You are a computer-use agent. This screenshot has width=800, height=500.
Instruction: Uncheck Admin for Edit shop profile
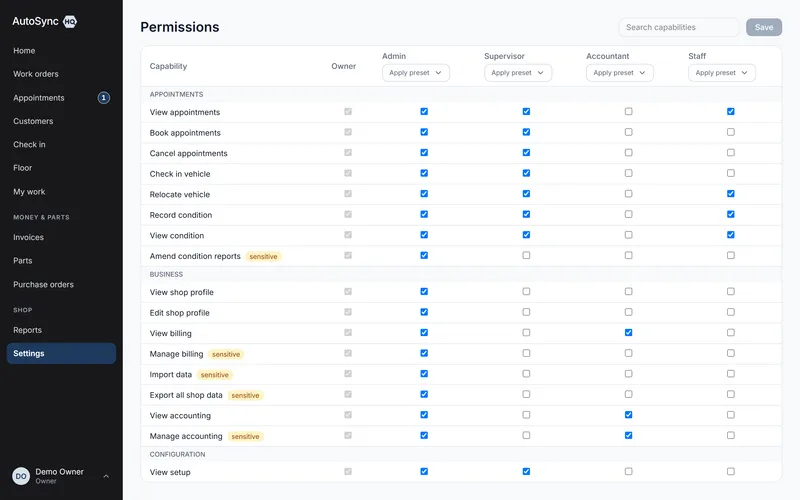point(424,312)
